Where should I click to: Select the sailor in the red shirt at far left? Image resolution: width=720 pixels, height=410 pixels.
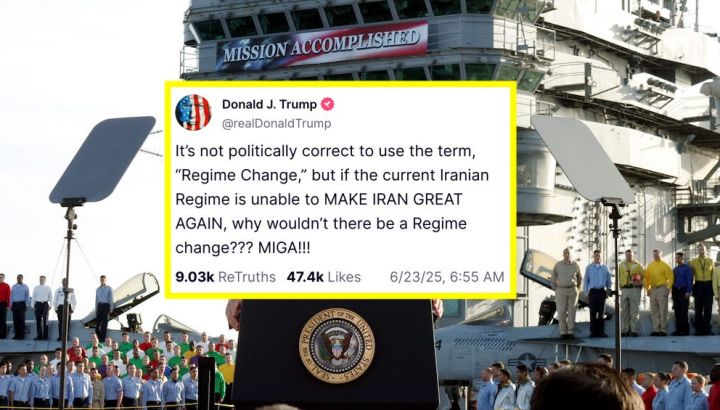click(x=4, y=306)
